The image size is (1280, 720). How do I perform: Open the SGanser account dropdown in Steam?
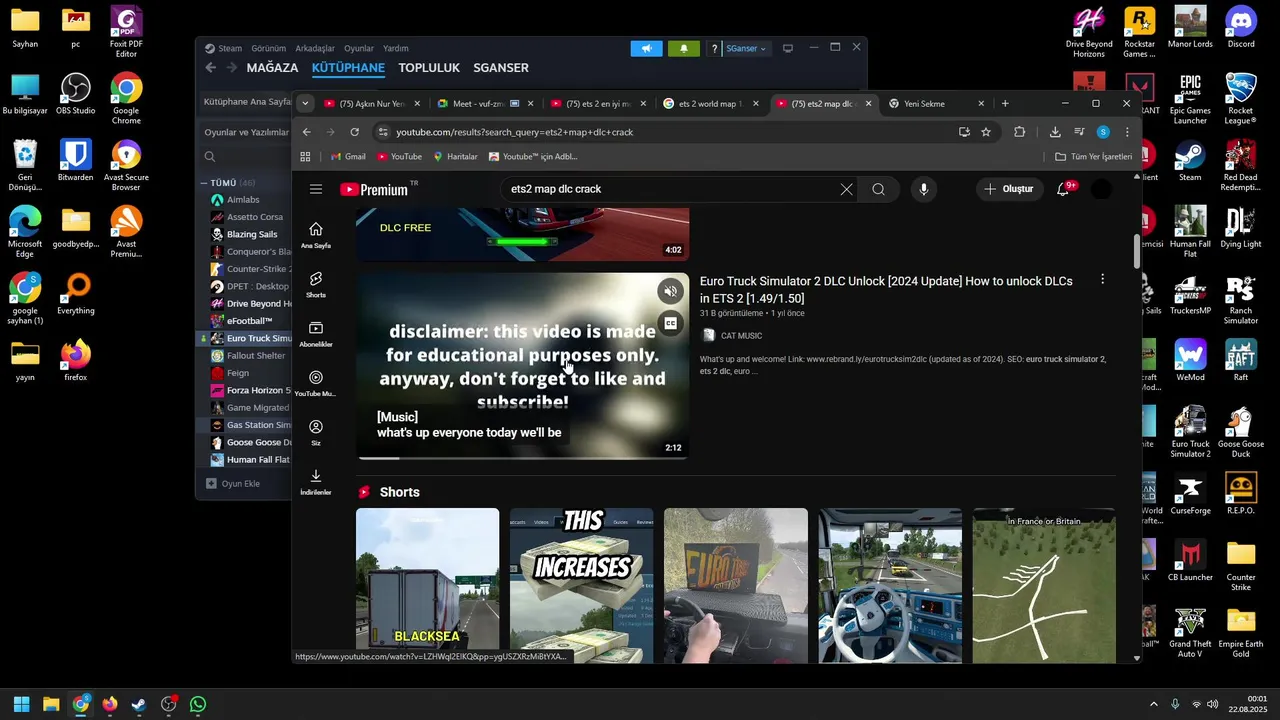pyautogui.click(x=746, y=48)
